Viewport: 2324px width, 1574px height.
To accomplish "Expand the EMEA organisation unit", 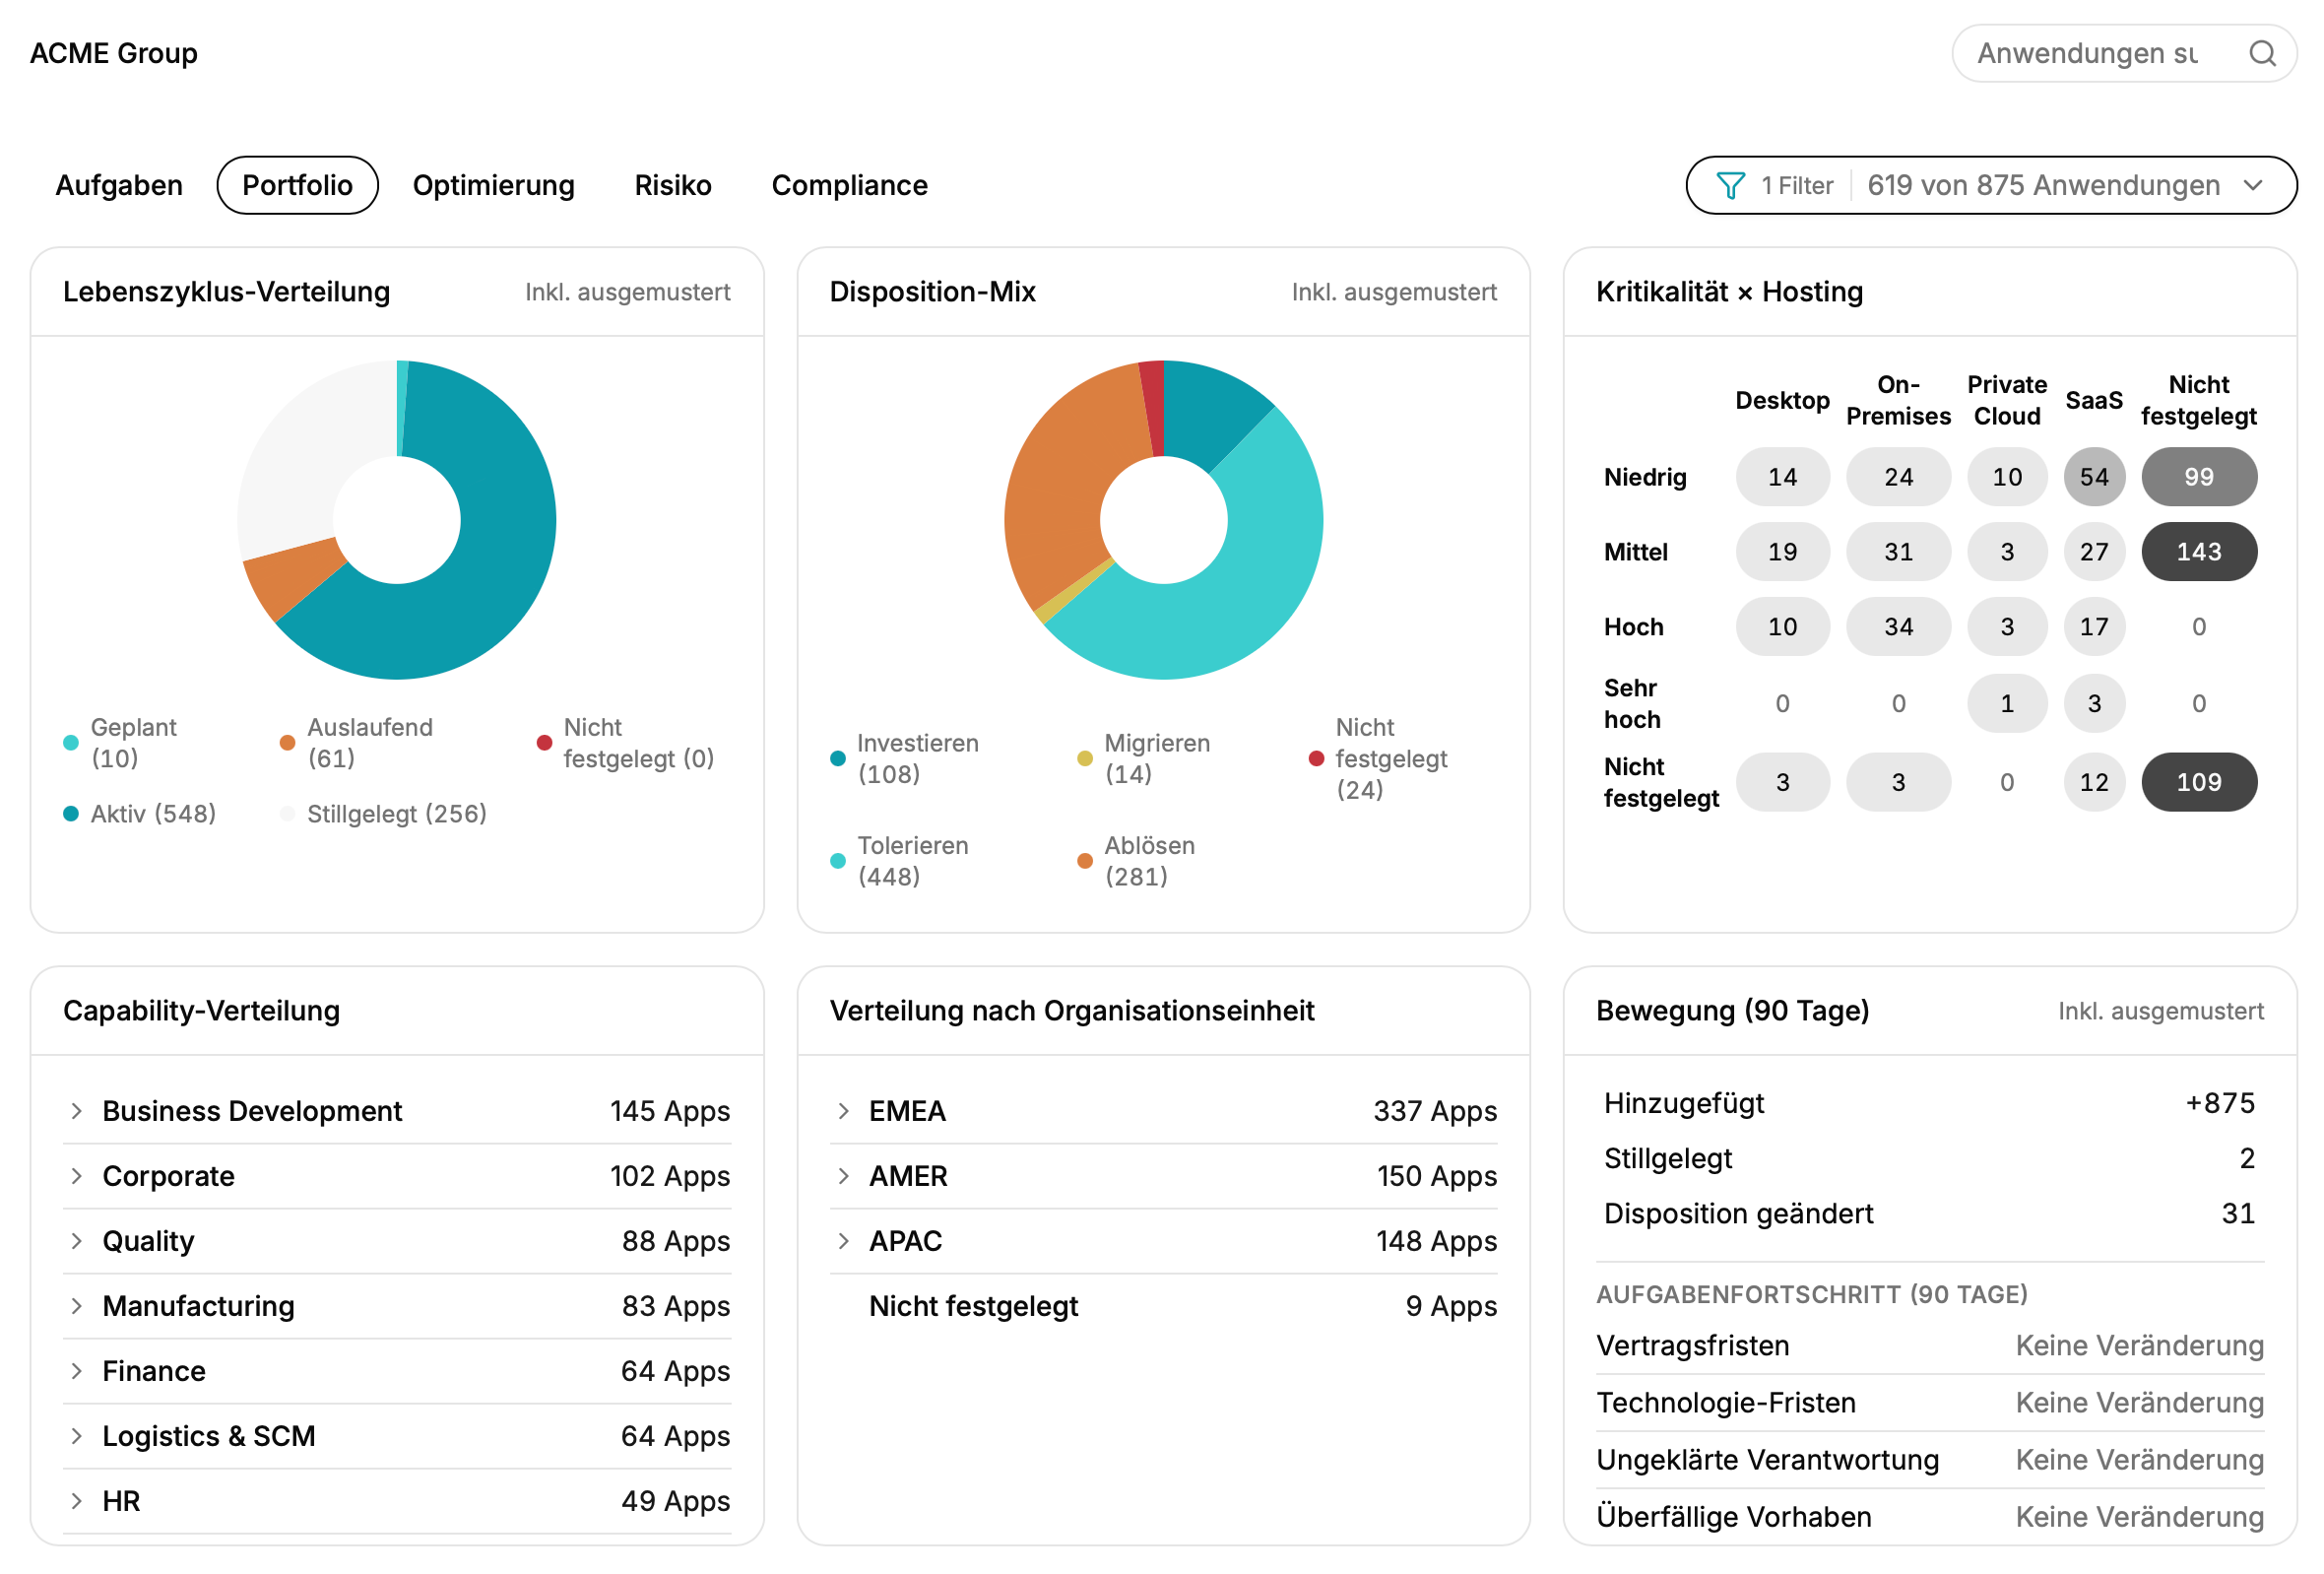I will tap(1163, 1111).
